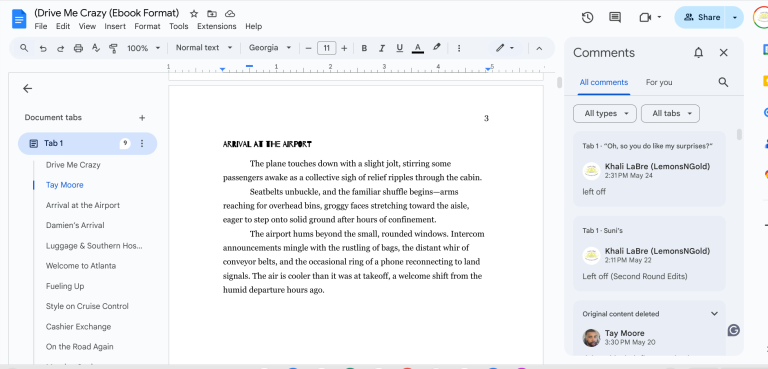The width and height of the screenshot is (768, 369).
Task: Jump to Fueling Up heading
Action: click(x=65, y=286)
